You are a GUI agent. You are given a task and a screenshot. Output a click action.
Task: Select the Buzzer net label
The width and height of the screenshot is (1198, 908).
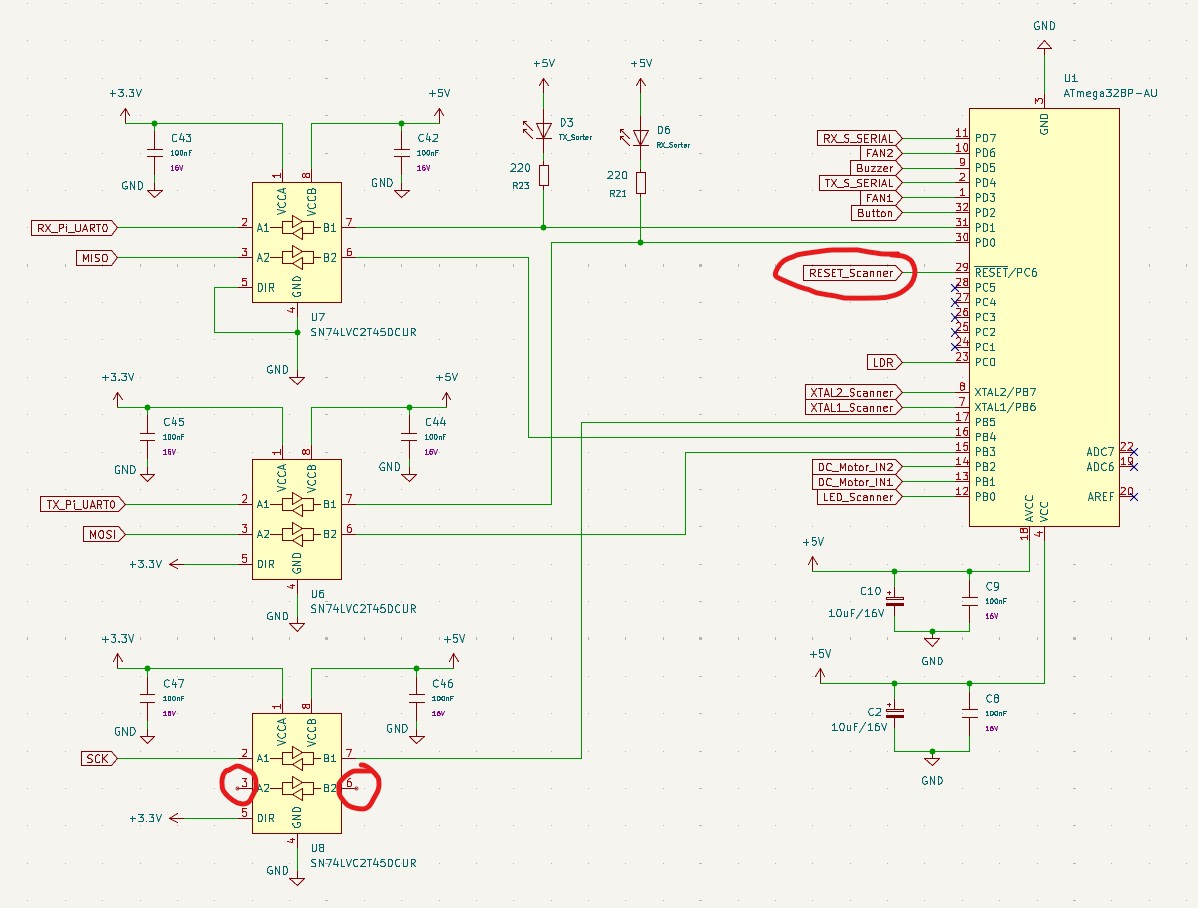click(873, 168)
